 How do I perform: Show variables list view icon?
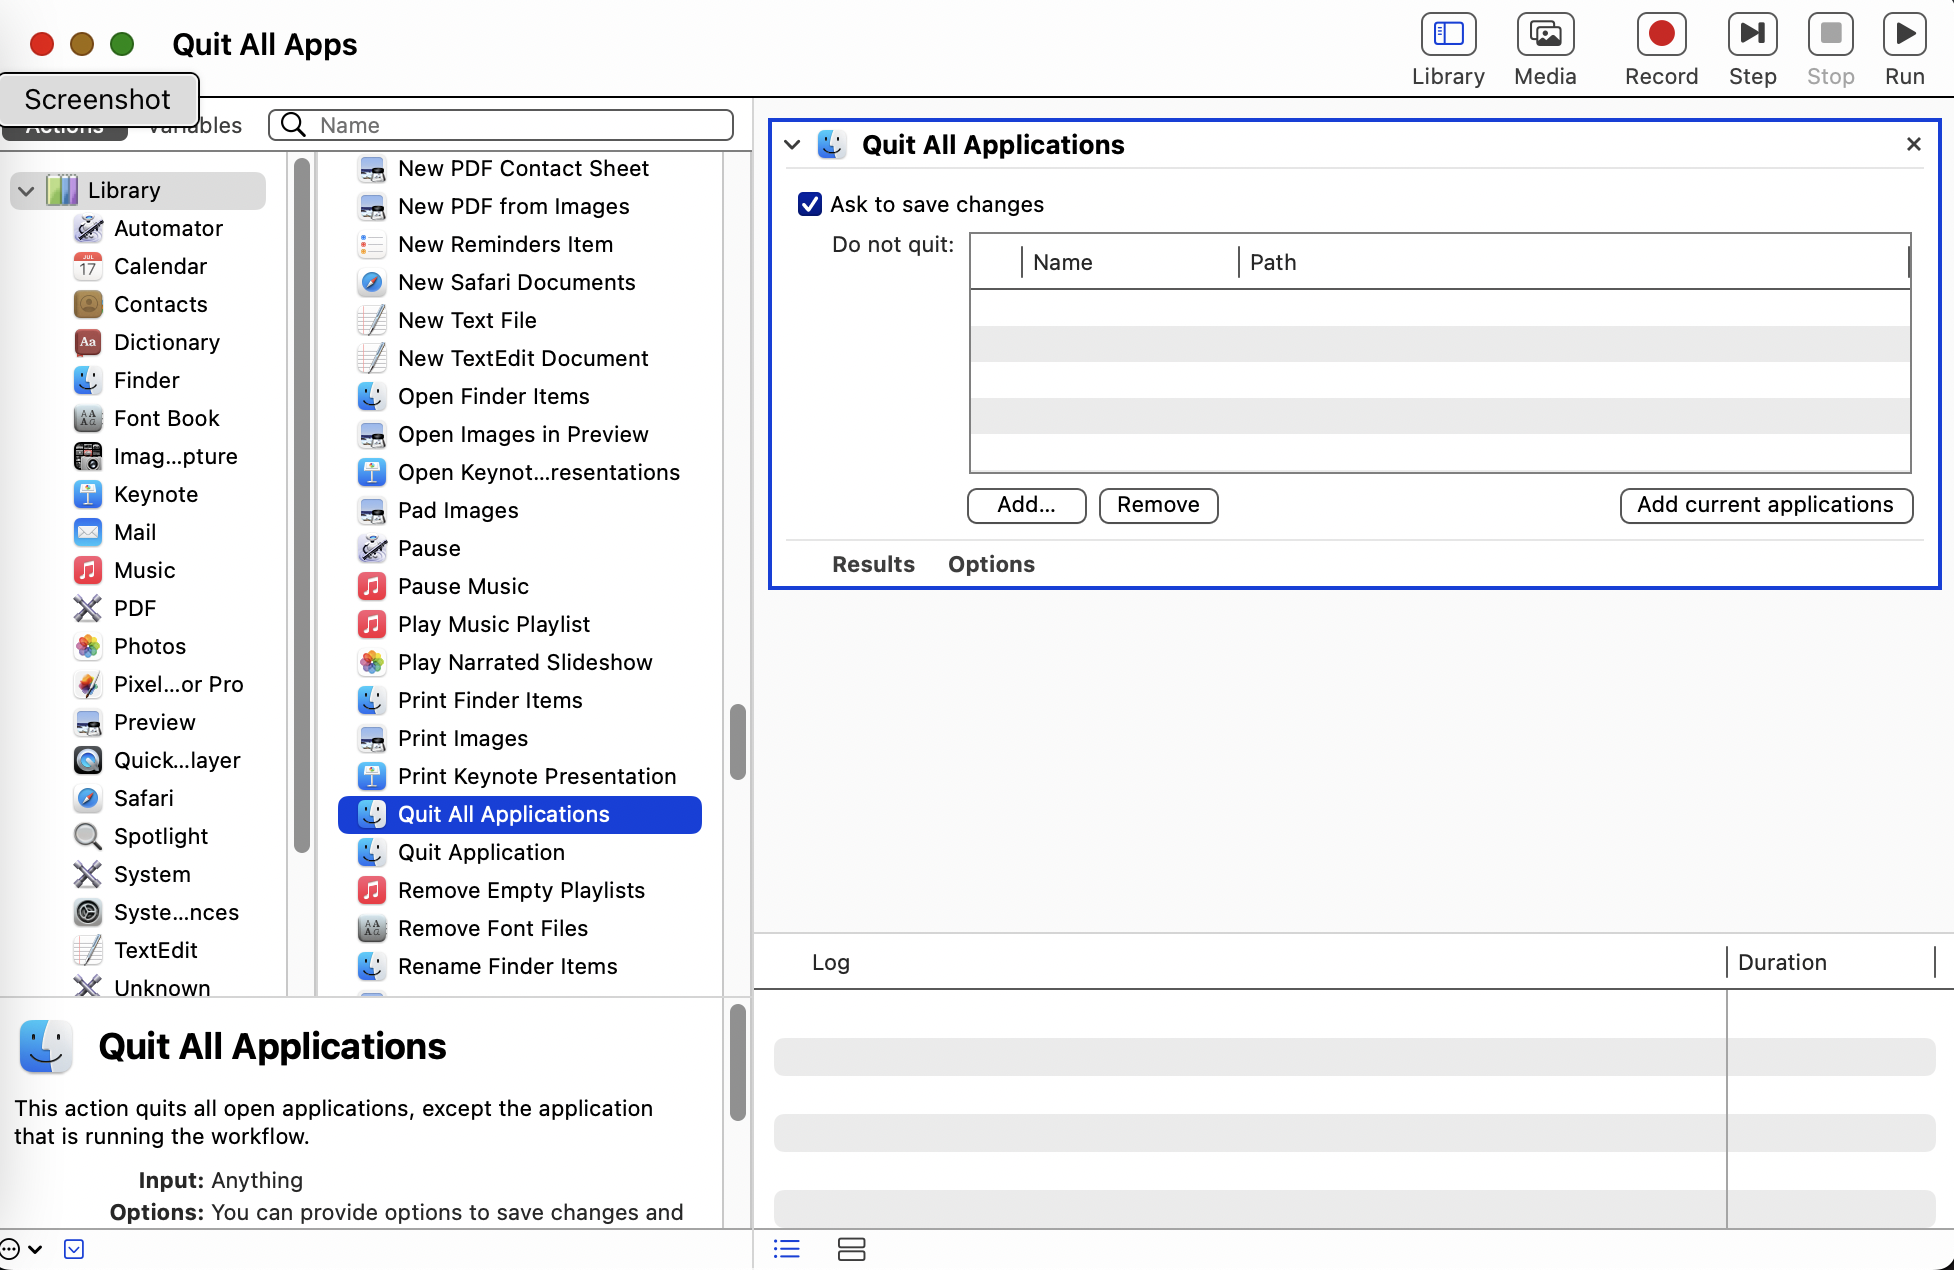[x=851, y=1249]
